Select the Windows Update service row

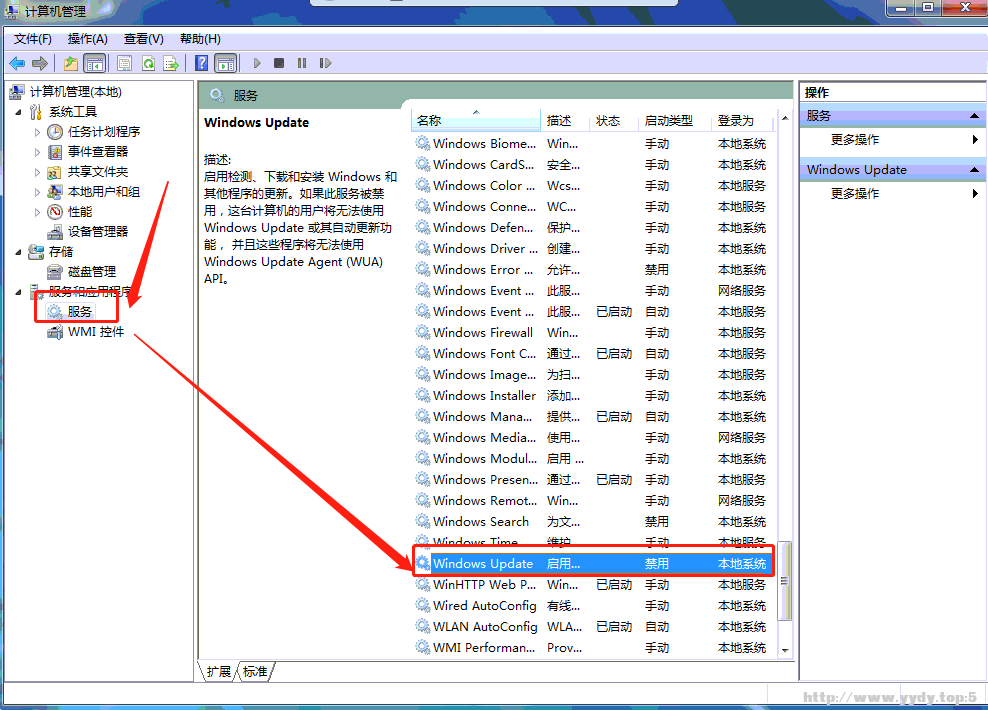(594, 563)
